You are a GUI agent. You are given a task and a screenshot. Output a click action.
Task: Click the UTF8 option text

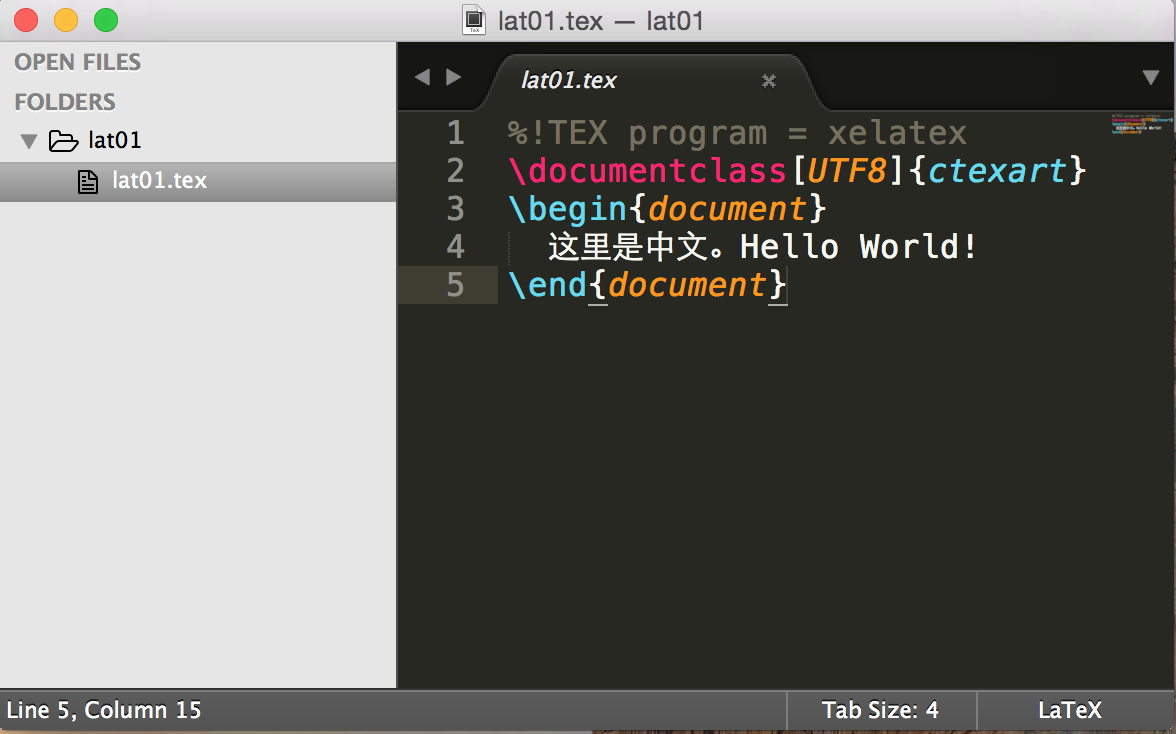[x=848, y=171]
